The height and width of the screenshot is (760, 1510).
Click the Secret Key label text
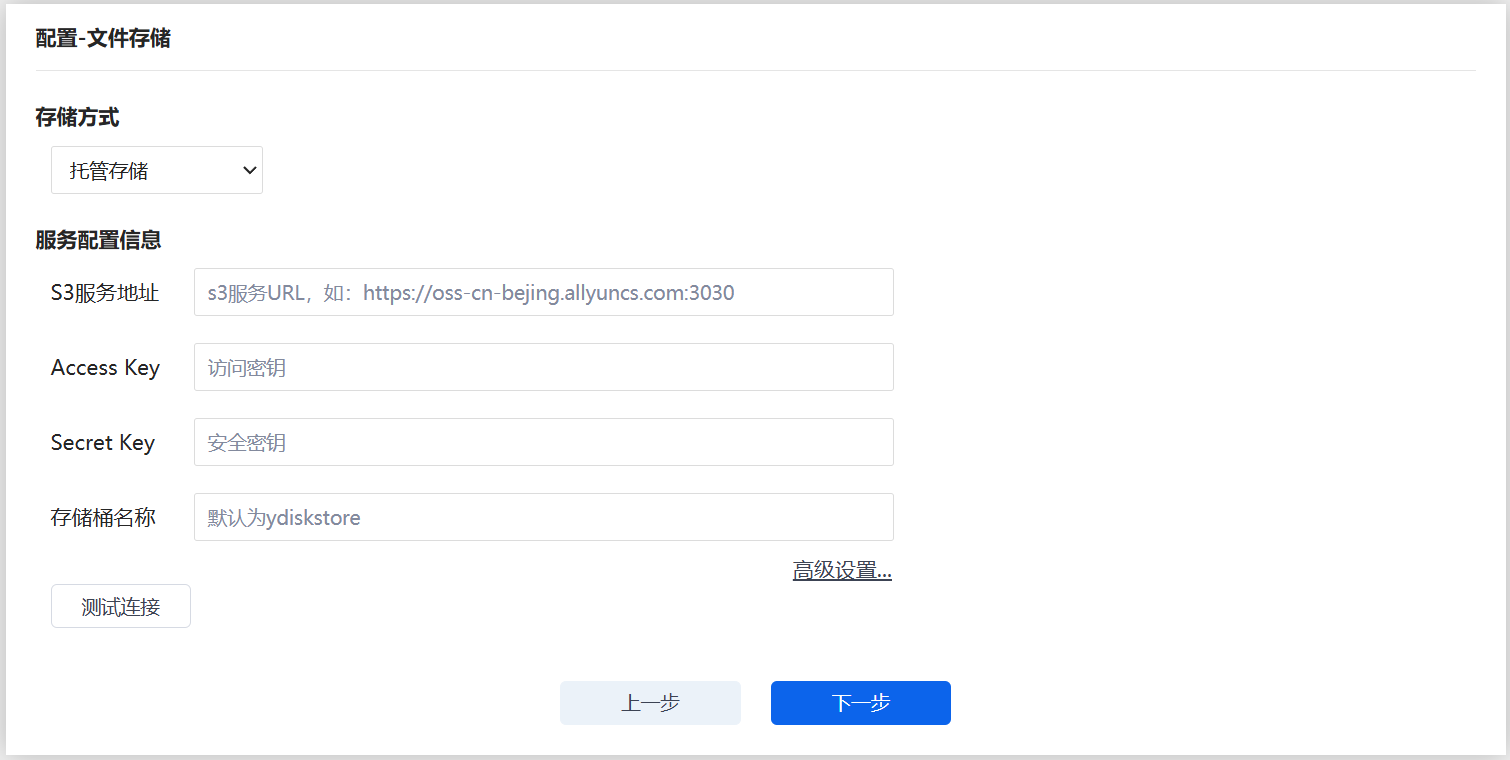coord(103,442)
